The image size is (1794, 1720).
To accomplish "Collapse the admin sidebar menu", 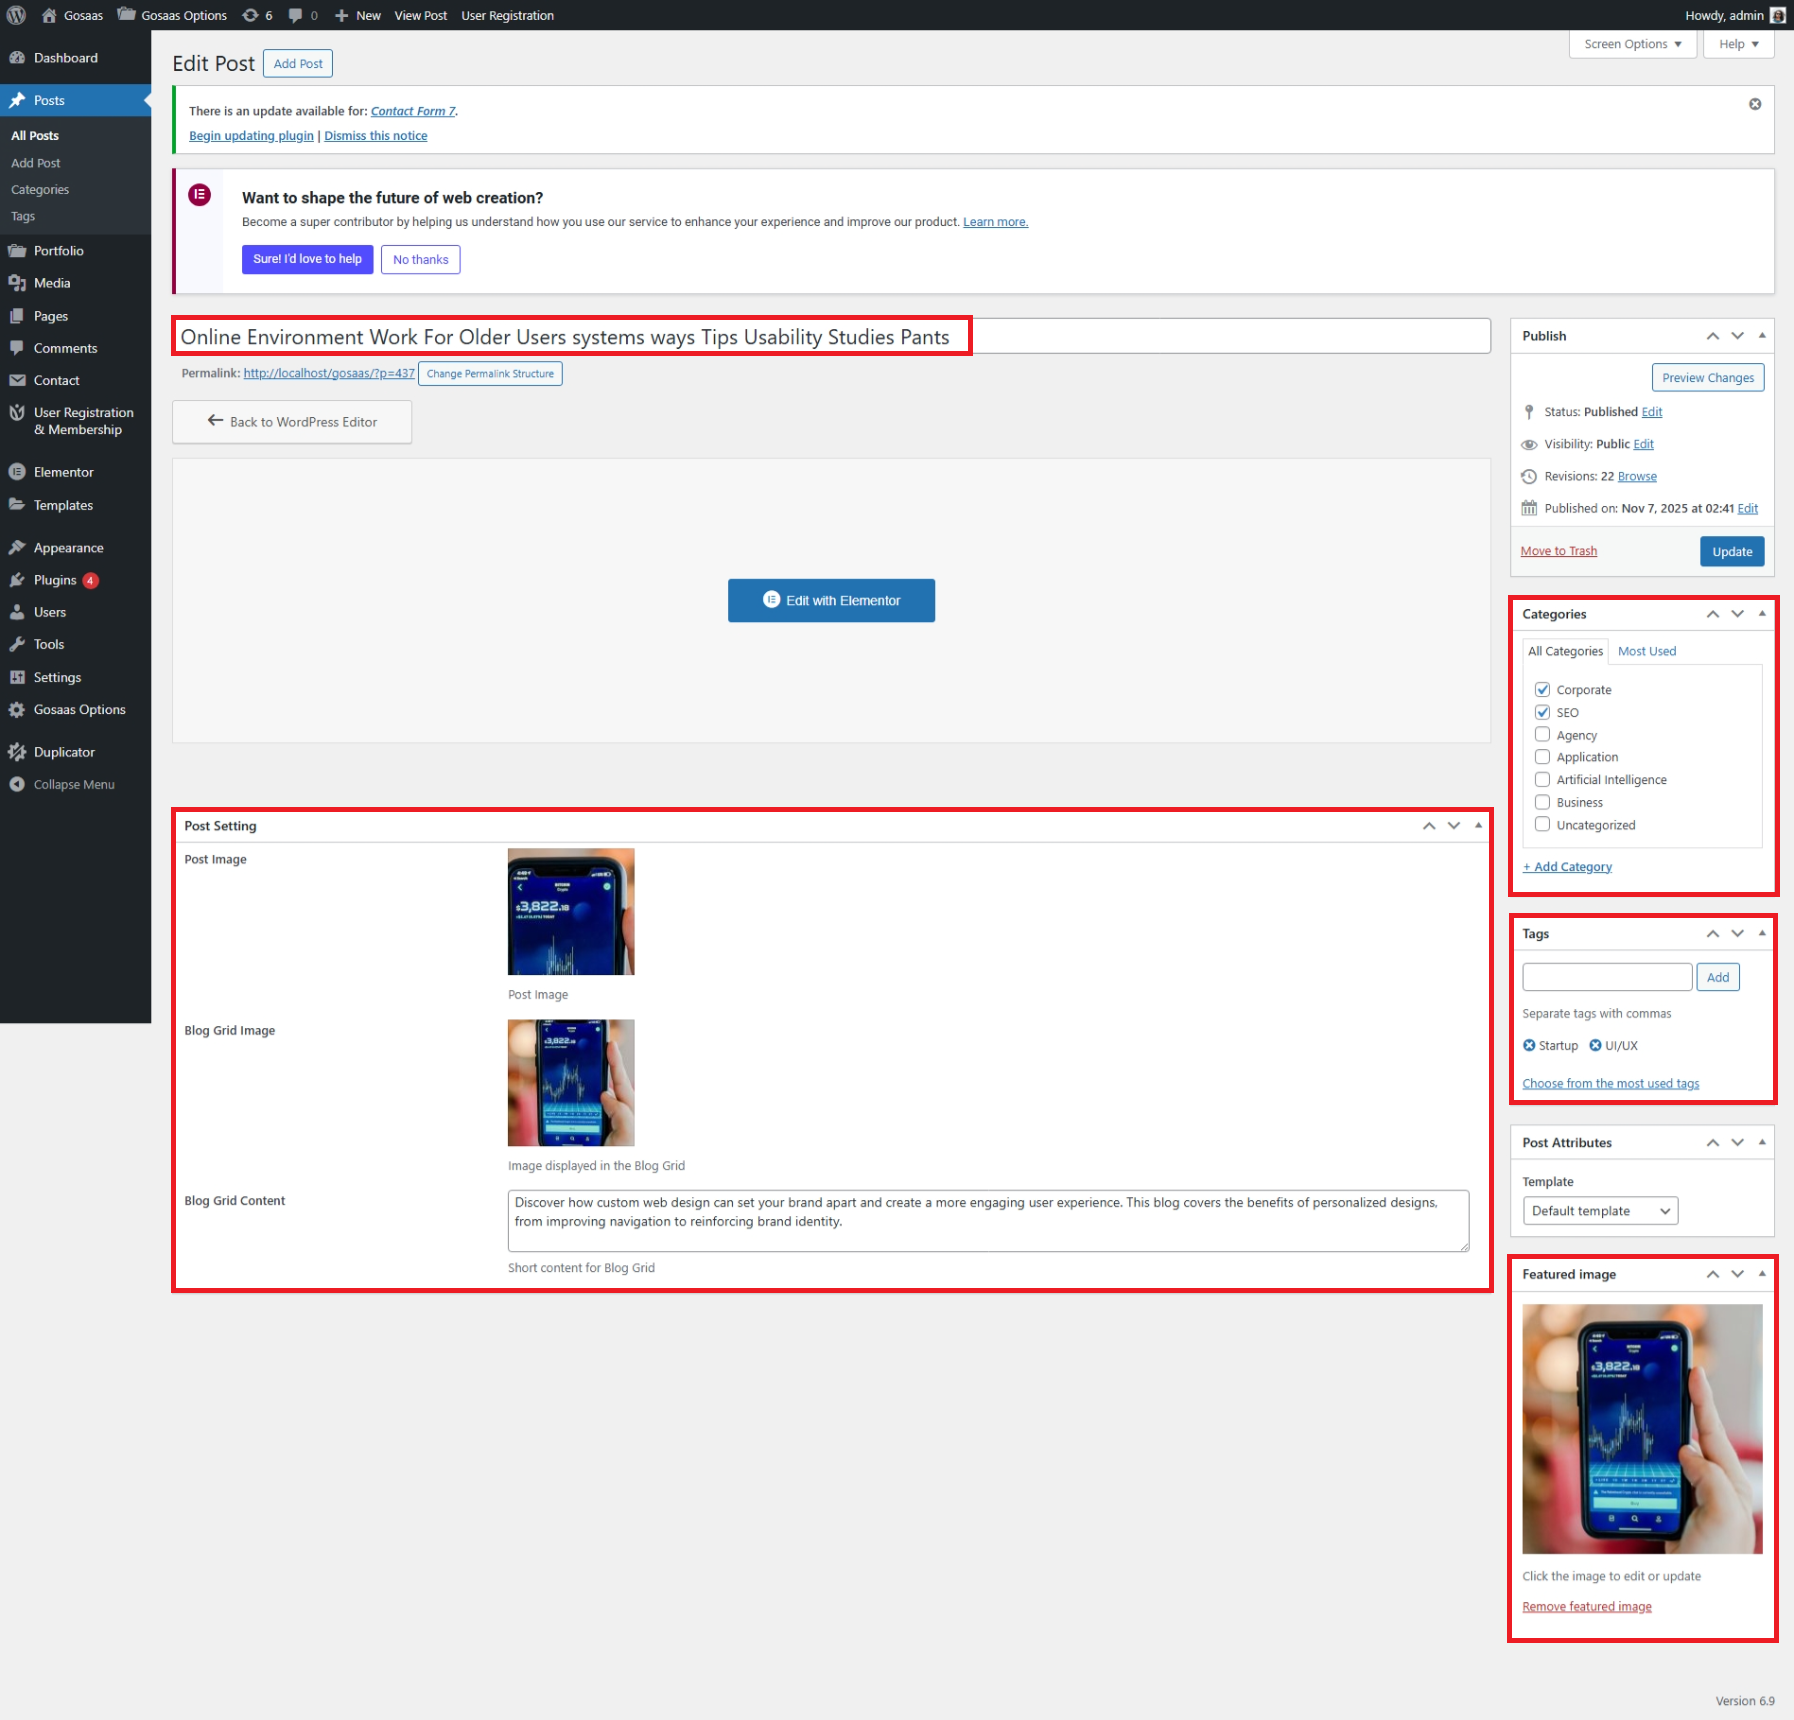I will click(73, 784).
